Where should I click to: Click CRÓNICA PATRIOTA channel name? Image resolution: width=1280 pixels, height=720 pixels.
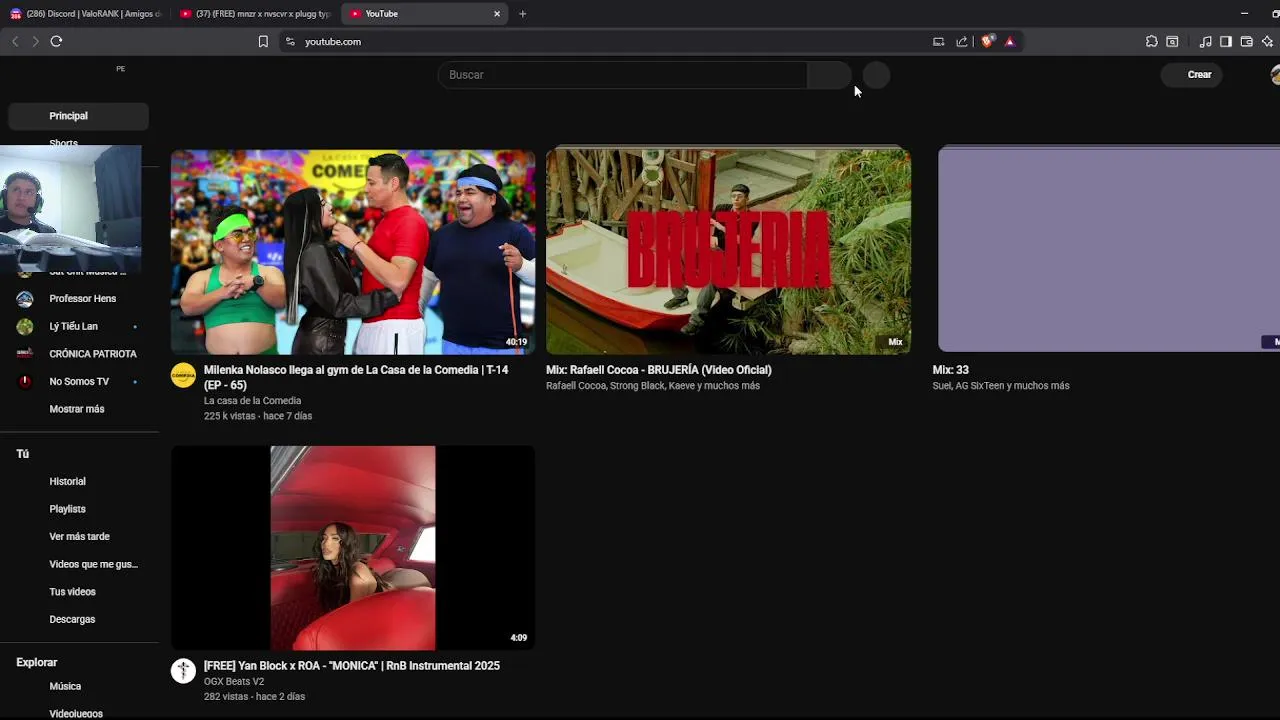pyautogui.click(x=93, y=354)
